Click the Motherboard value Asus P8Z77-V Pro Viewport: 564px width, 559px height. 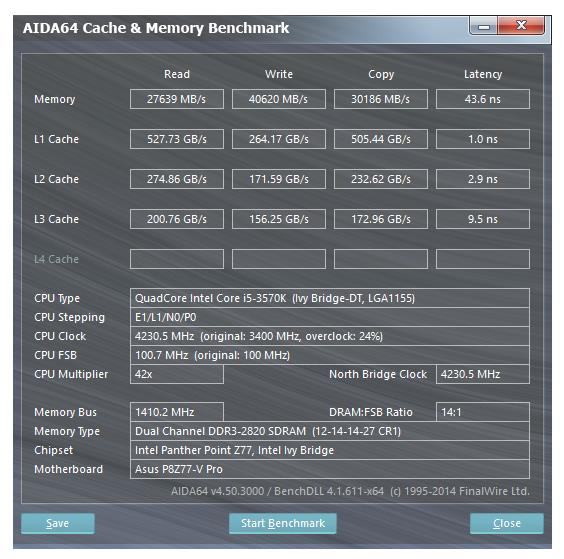pos(329,469)
